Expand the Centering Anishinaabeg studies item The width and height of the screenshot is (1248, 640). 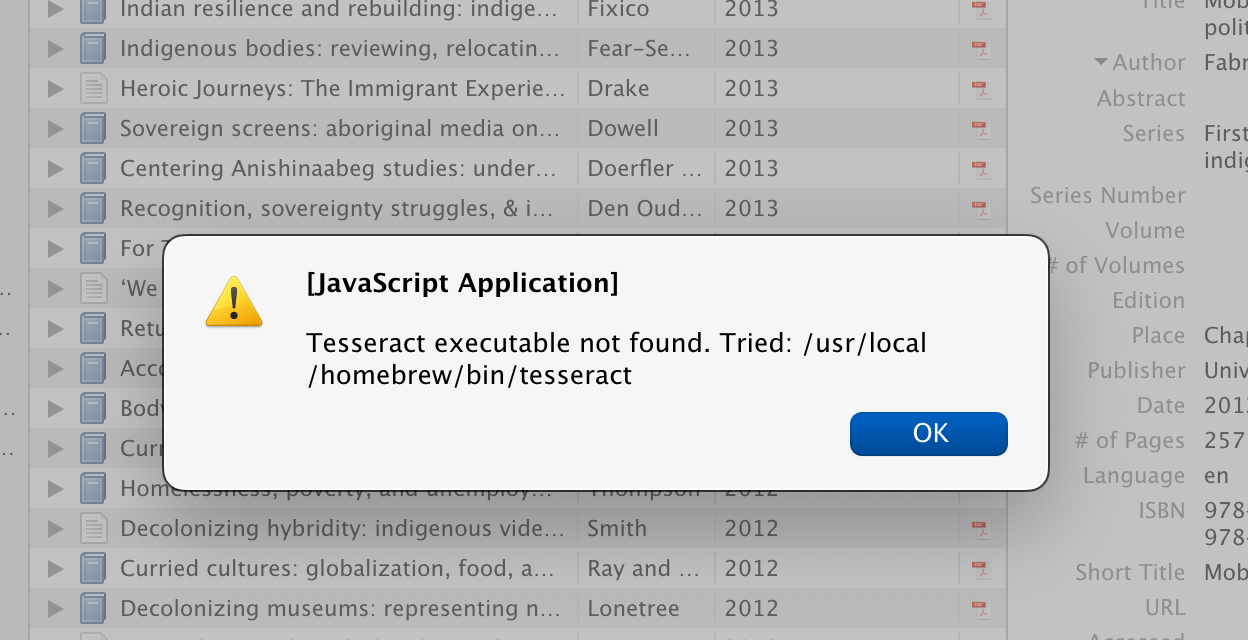[55, 168]
